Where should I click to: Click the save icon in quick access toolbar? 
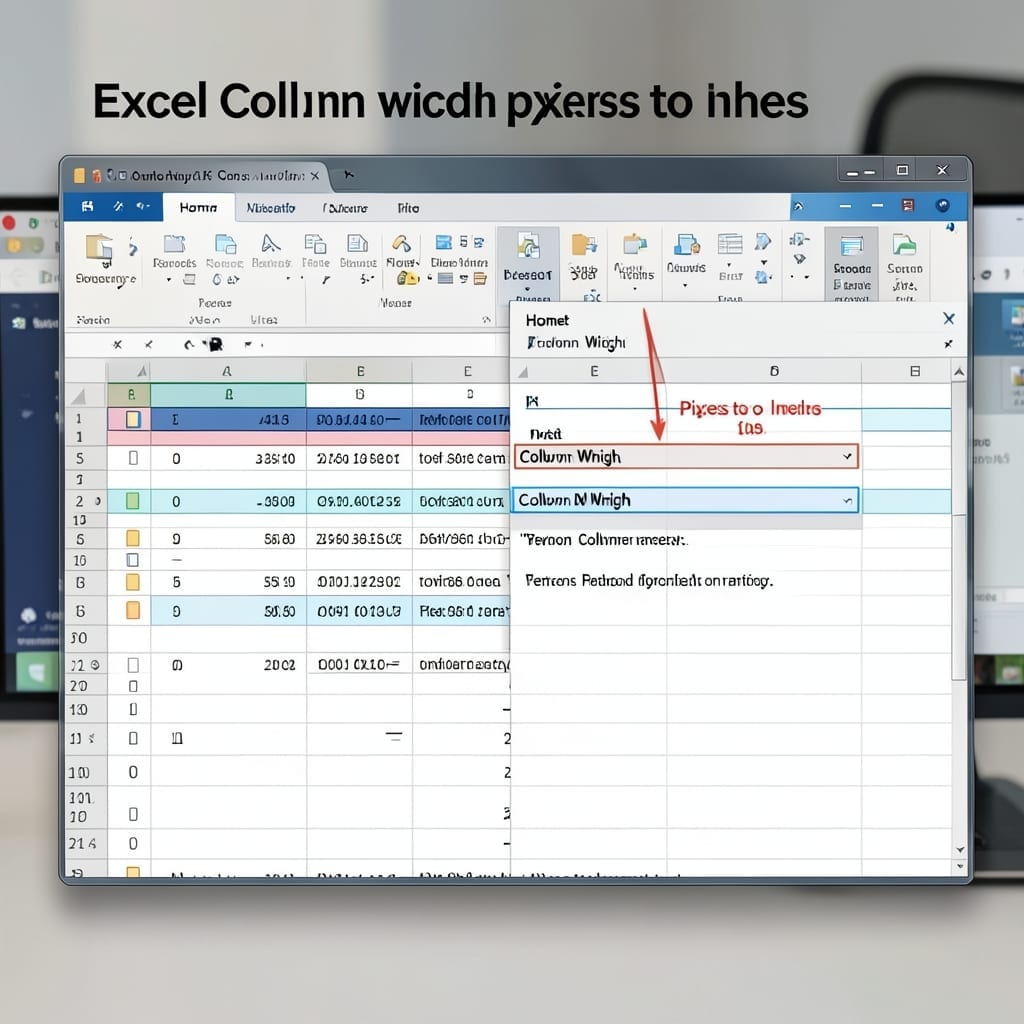88,206
